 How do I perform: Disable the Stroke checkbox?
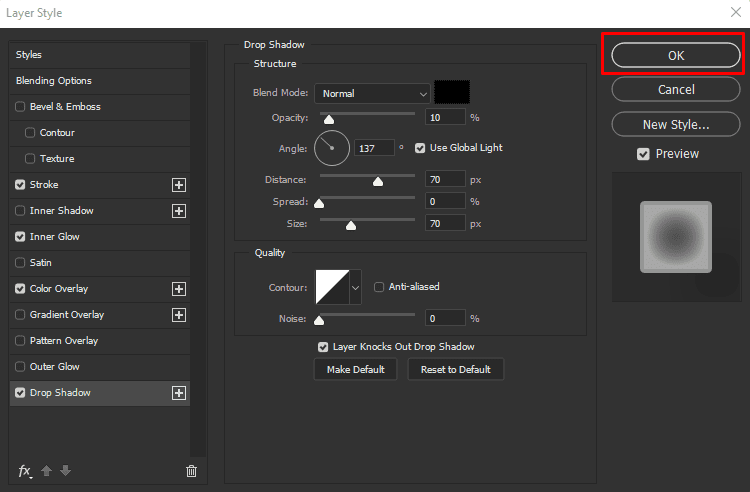[20, 185]
